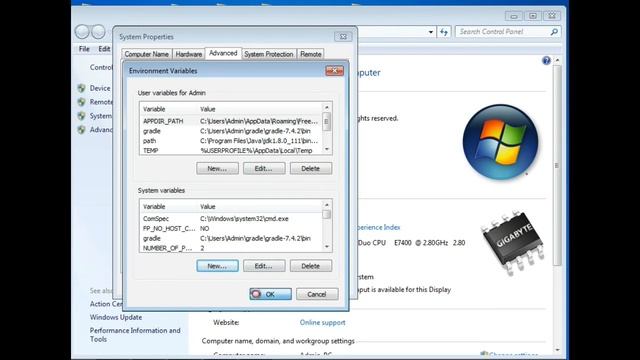Viewport: 640px width, 360px height.
Task: Click the Windows logo image
Action: point(500,142)
